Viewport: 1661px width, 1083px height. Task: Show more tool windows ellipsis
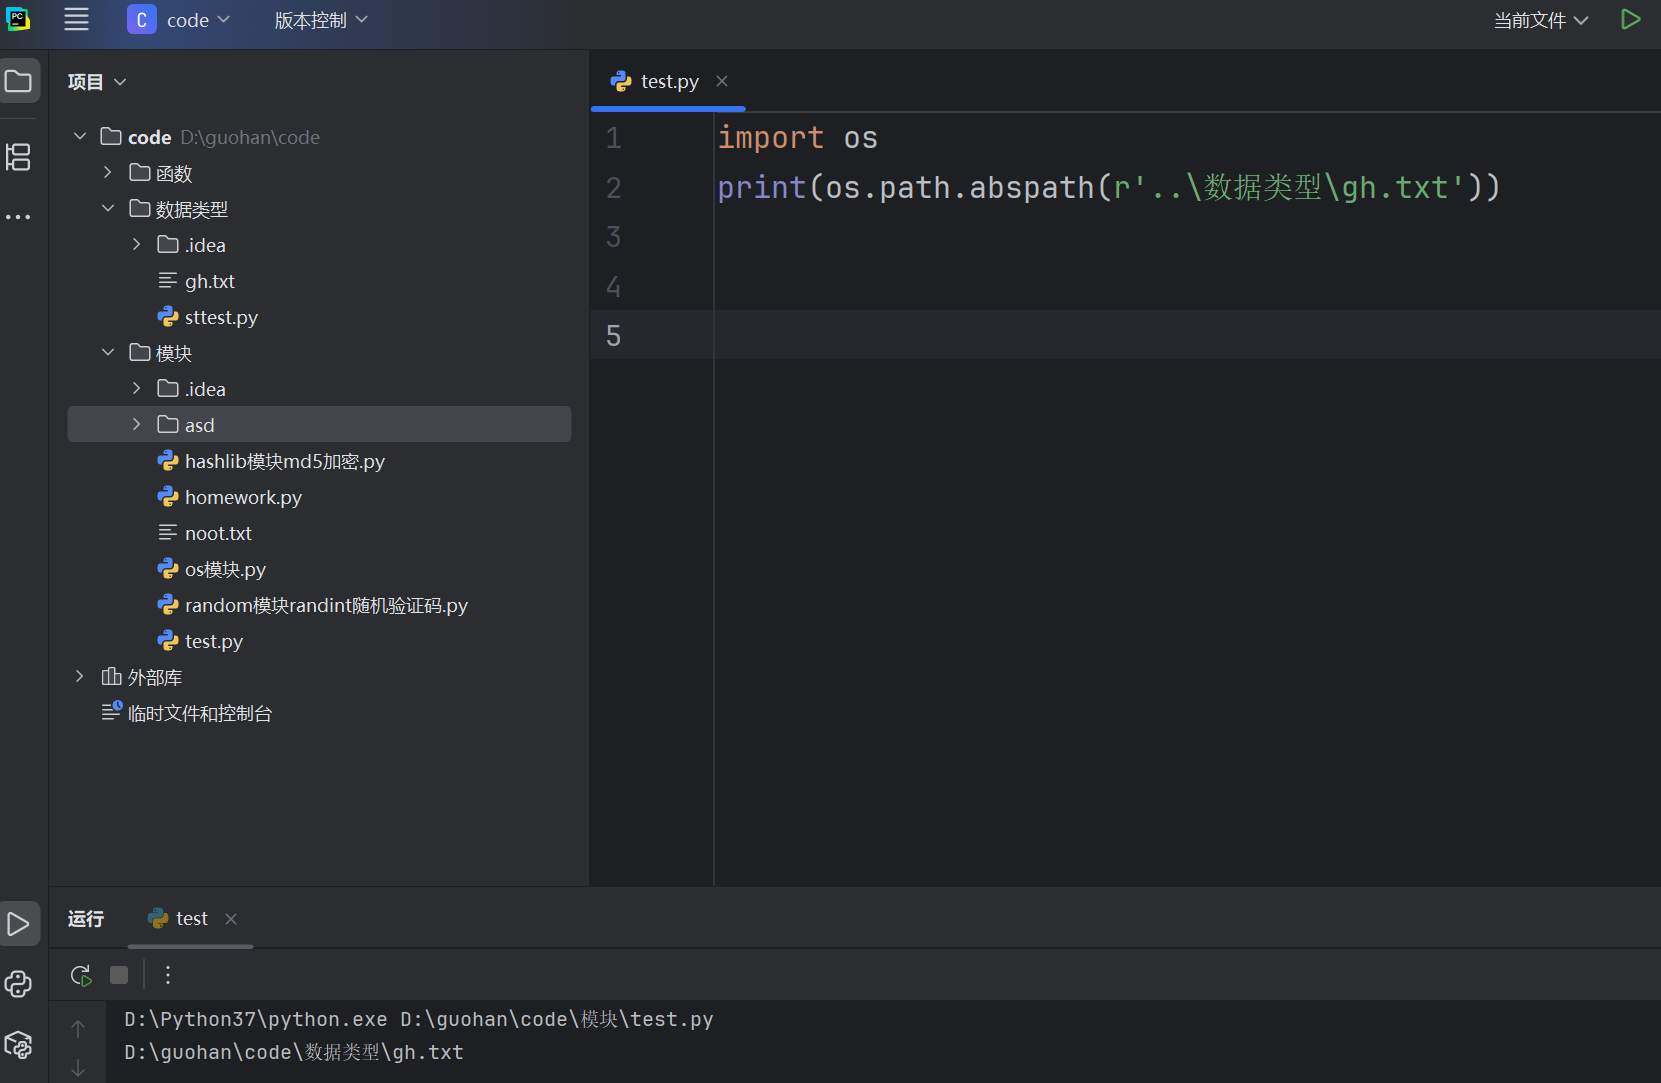(19, 217)
